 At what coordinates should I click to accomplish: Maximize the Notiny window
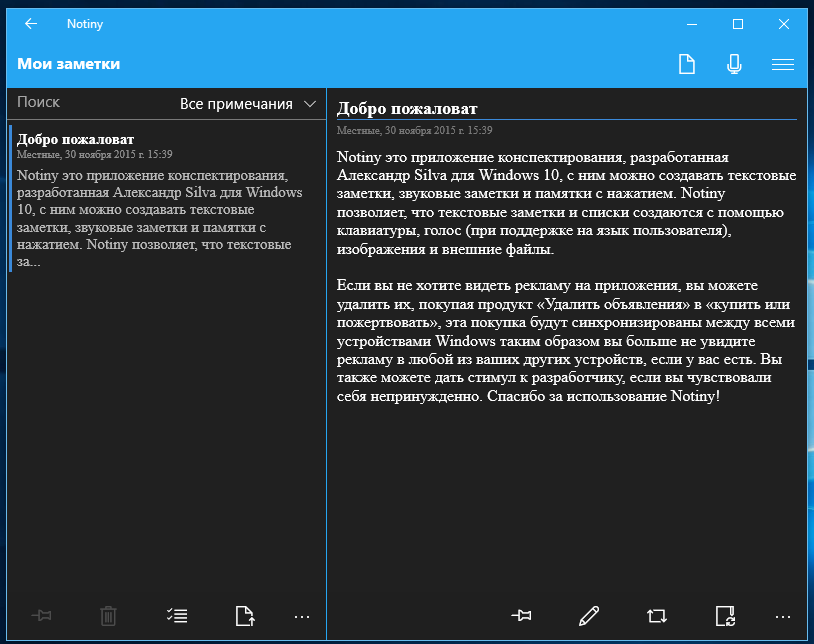click(x=738, y=24)
